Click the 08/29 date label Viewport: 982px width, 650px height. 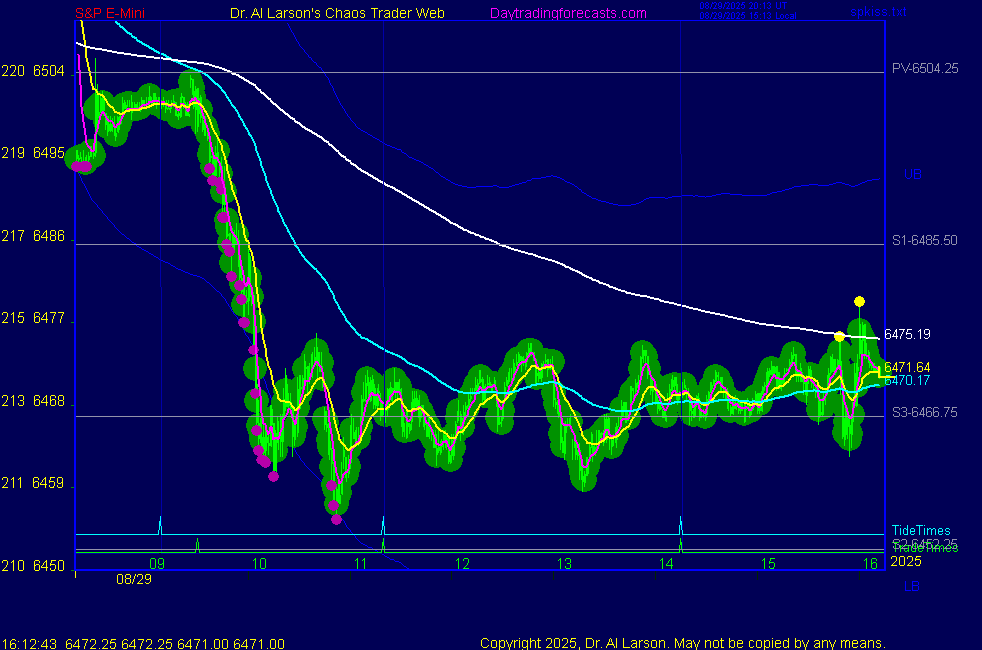(131, 579)
